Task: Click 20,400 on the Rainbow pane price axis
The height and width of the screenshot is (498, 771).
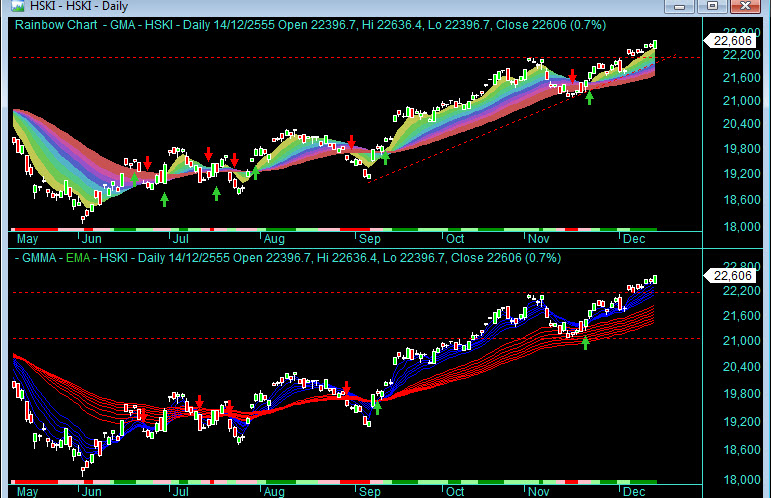Action: pyautogui.click(x=741, y=124)
